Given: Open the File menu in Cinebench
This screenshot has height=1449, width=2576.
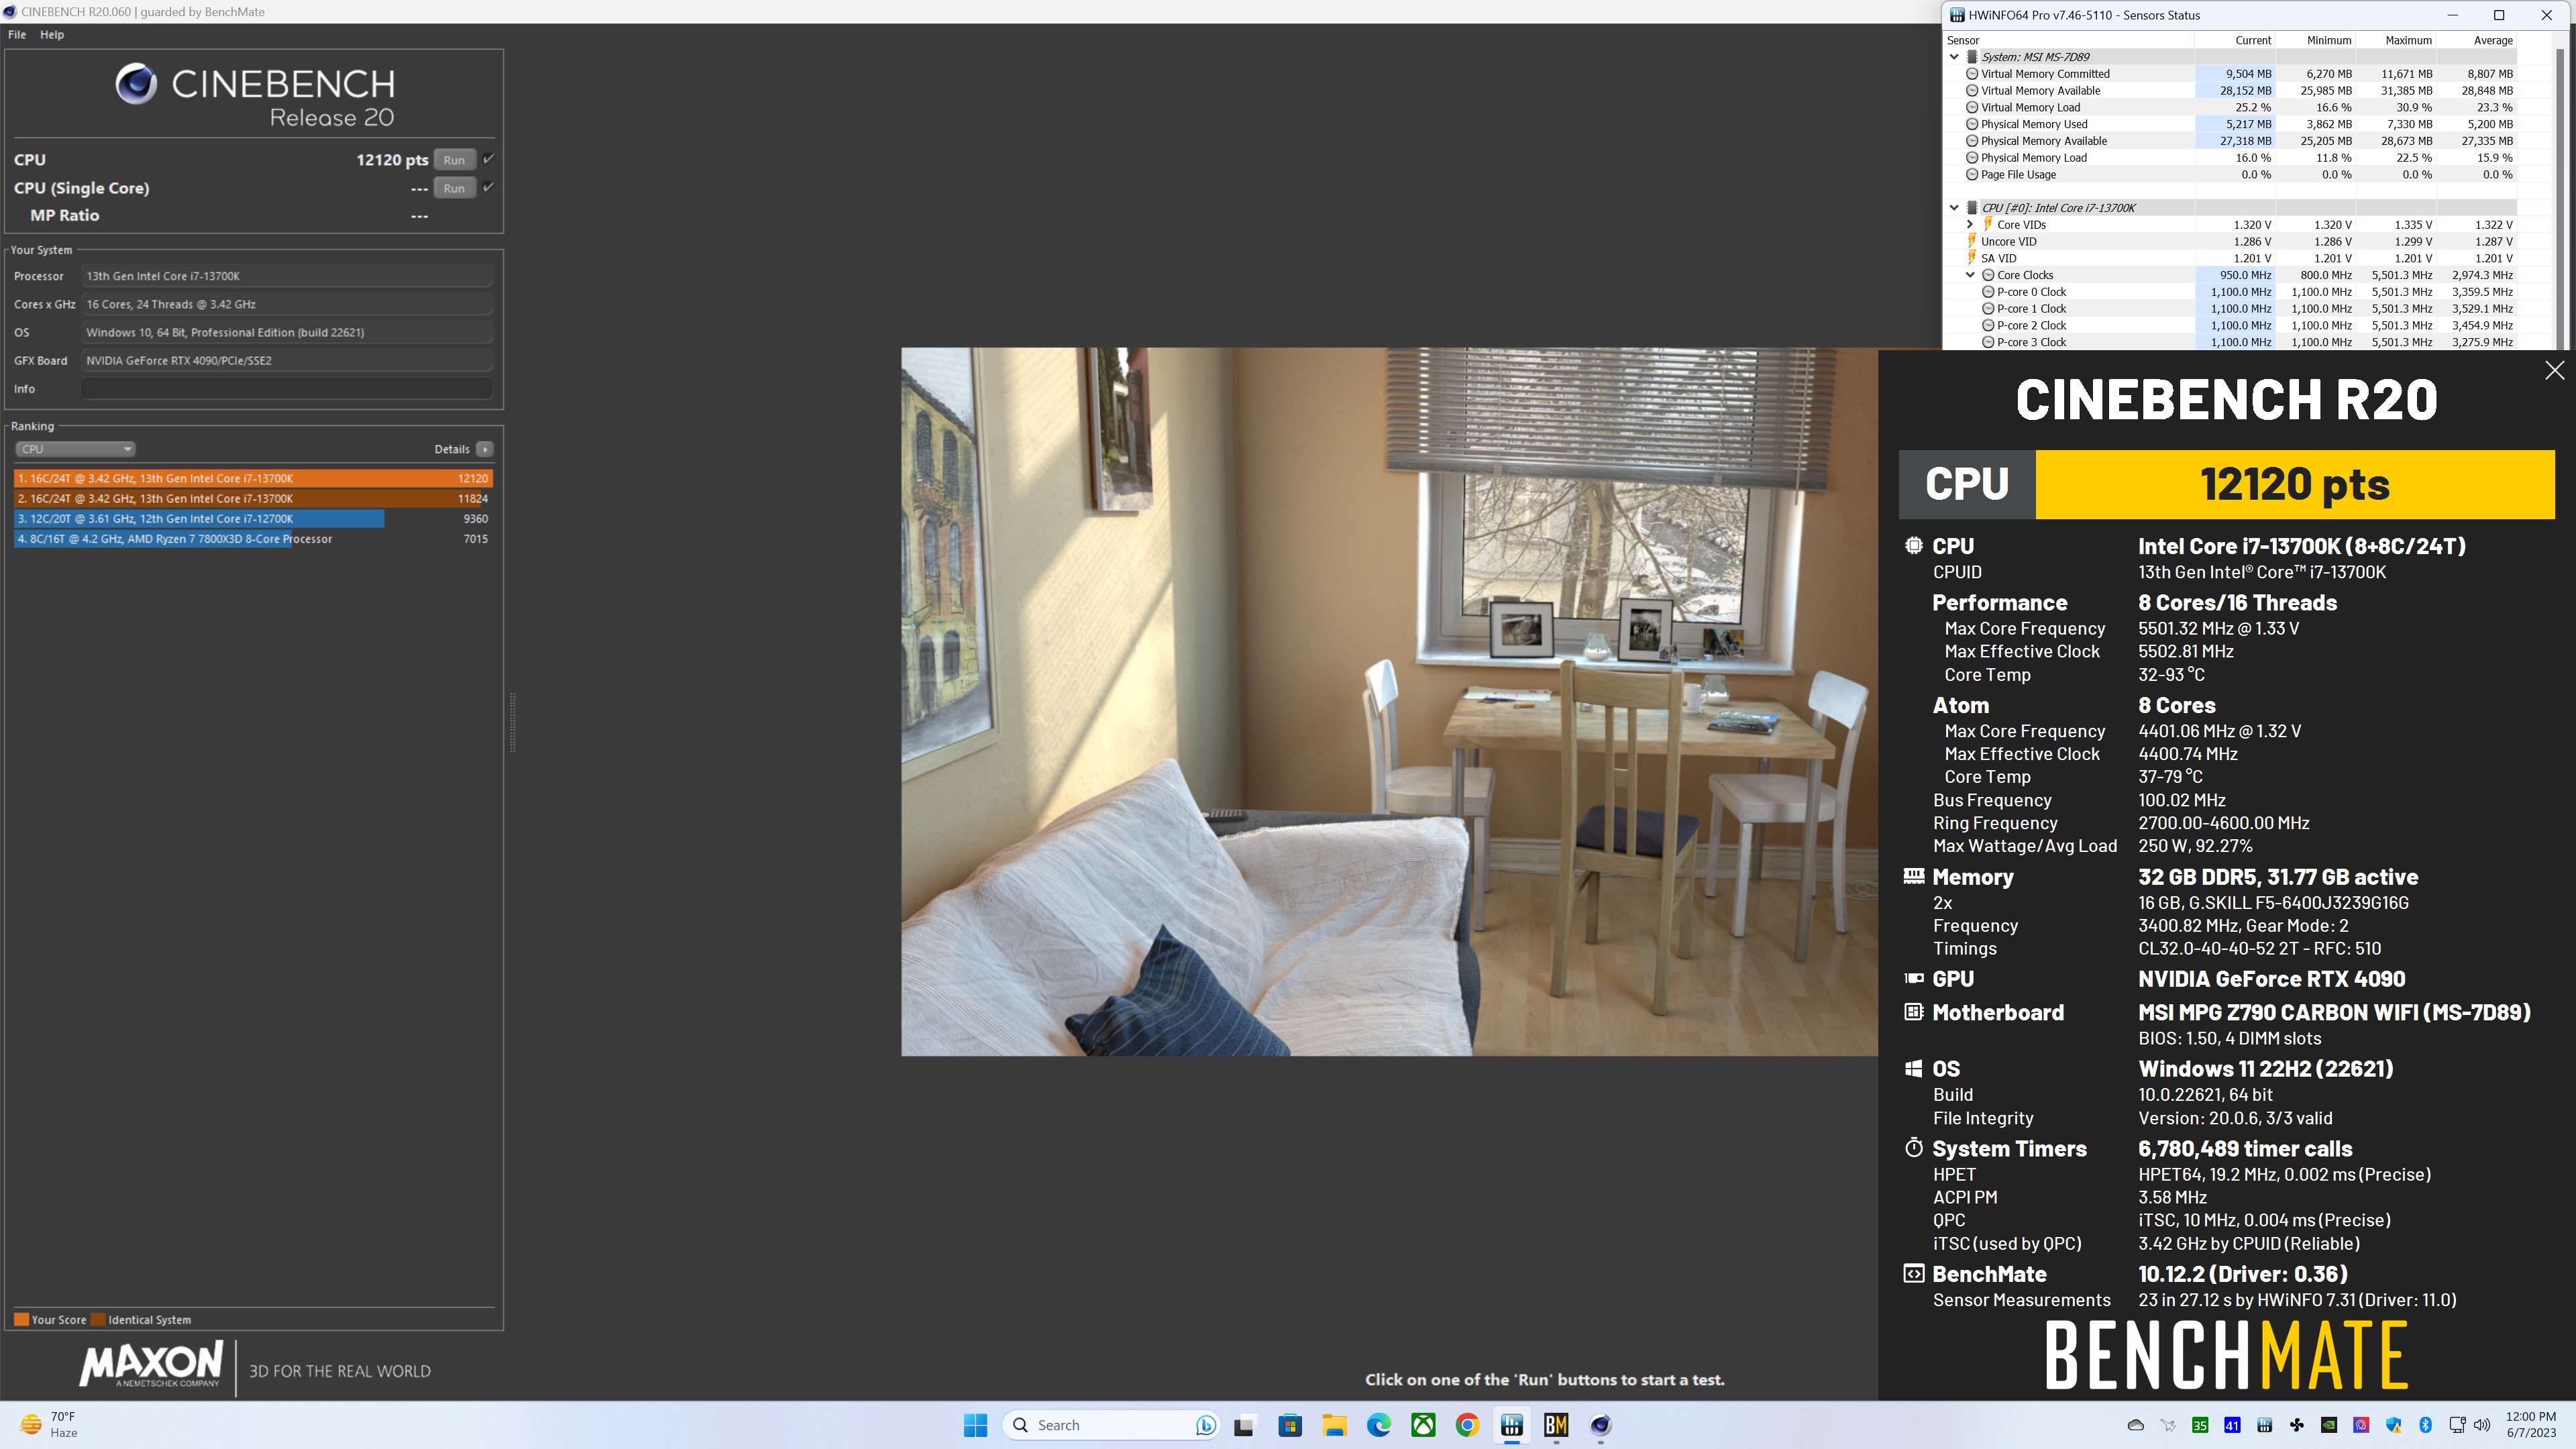Looking at the screenshot, I should 17,34.
